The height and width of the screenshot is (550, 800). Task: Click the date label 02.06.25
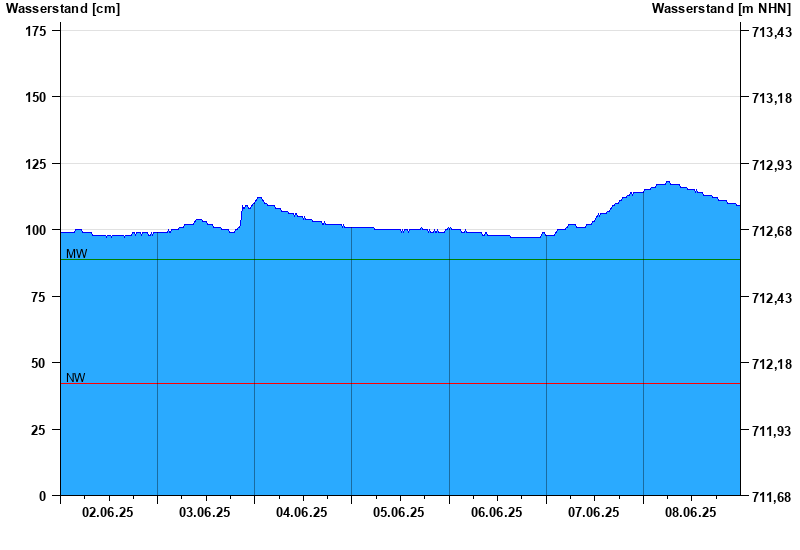tap(108, 512)
